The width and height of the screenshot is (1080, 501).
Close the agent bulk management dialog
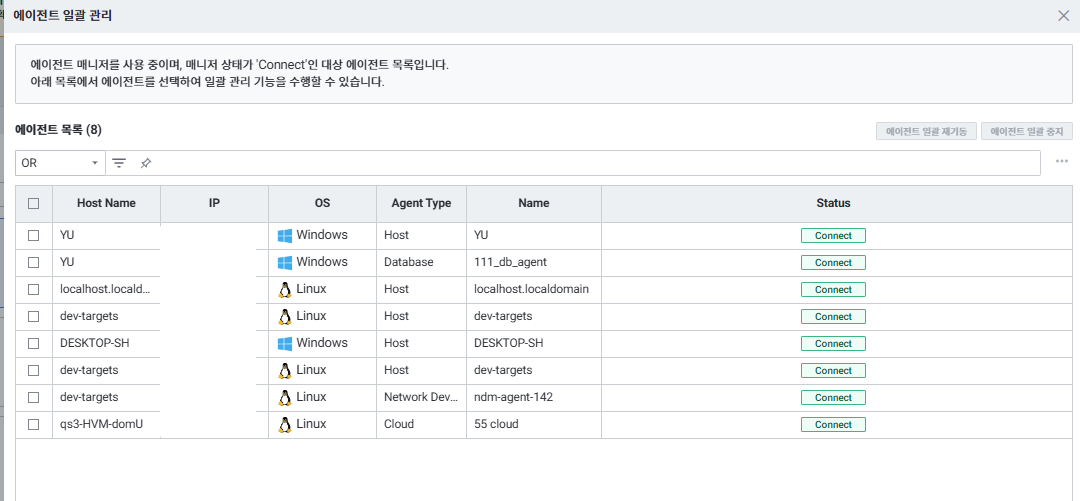click(1063, 16)
